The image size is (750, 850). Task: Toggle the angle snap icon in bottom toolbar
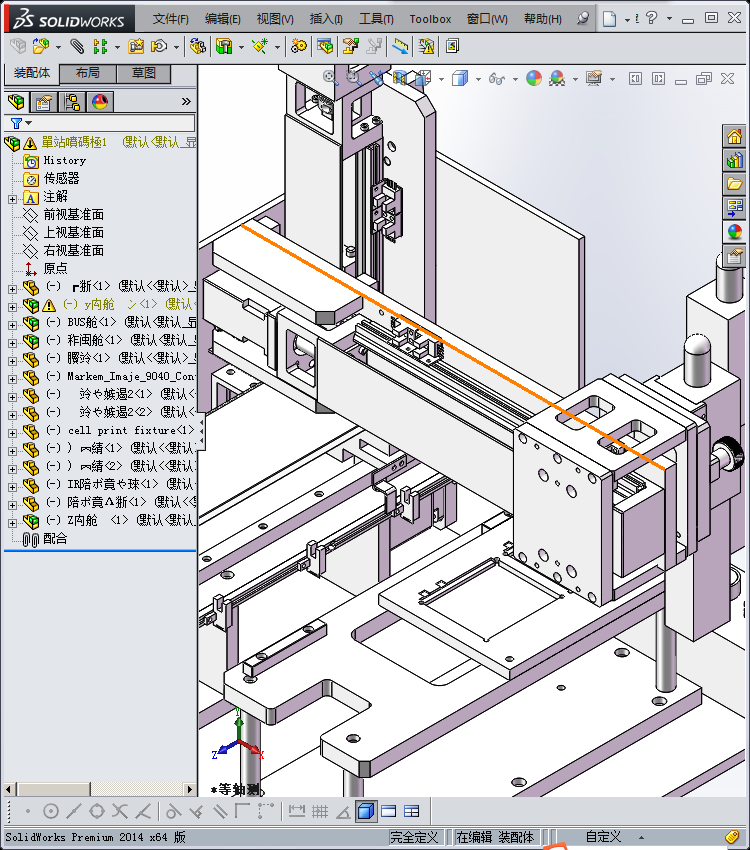tap(343, 811)
